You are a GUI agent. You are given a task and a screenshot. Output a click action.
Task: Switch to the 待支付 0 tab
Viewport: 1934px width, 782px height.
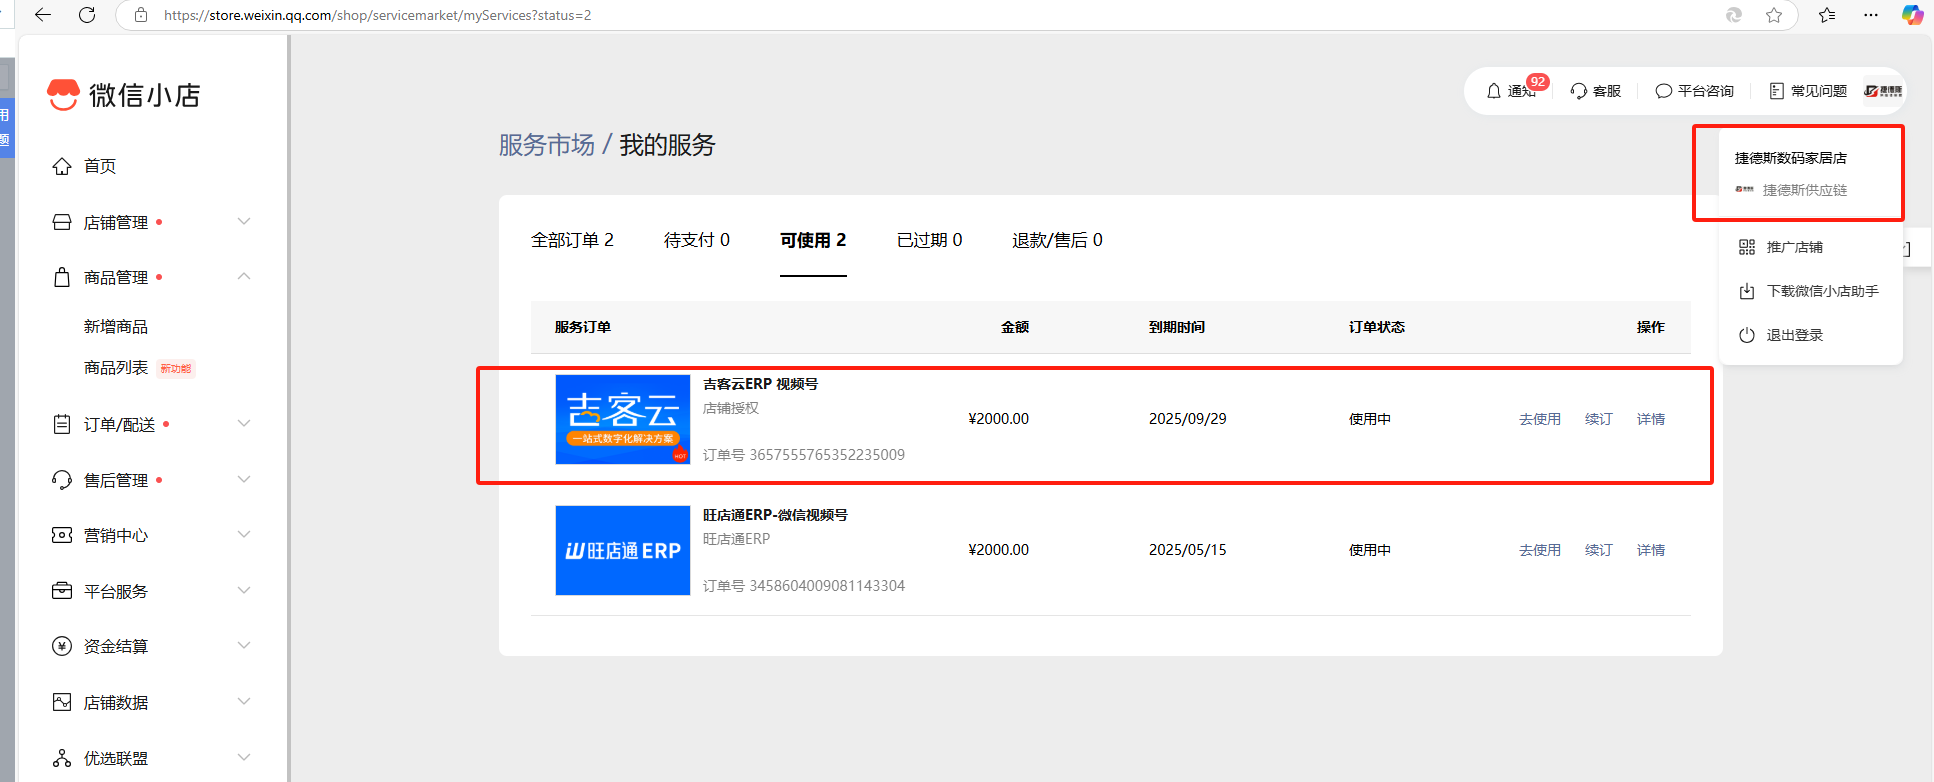[697, 240]
